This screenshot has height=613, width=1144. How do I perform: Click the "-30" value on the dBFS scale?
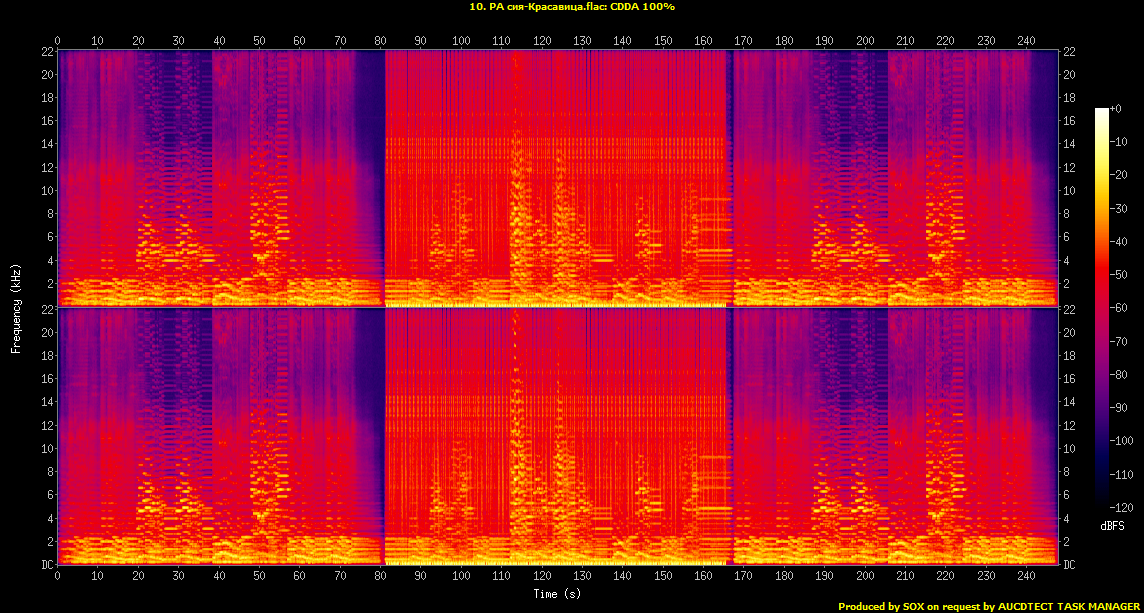1118,208
